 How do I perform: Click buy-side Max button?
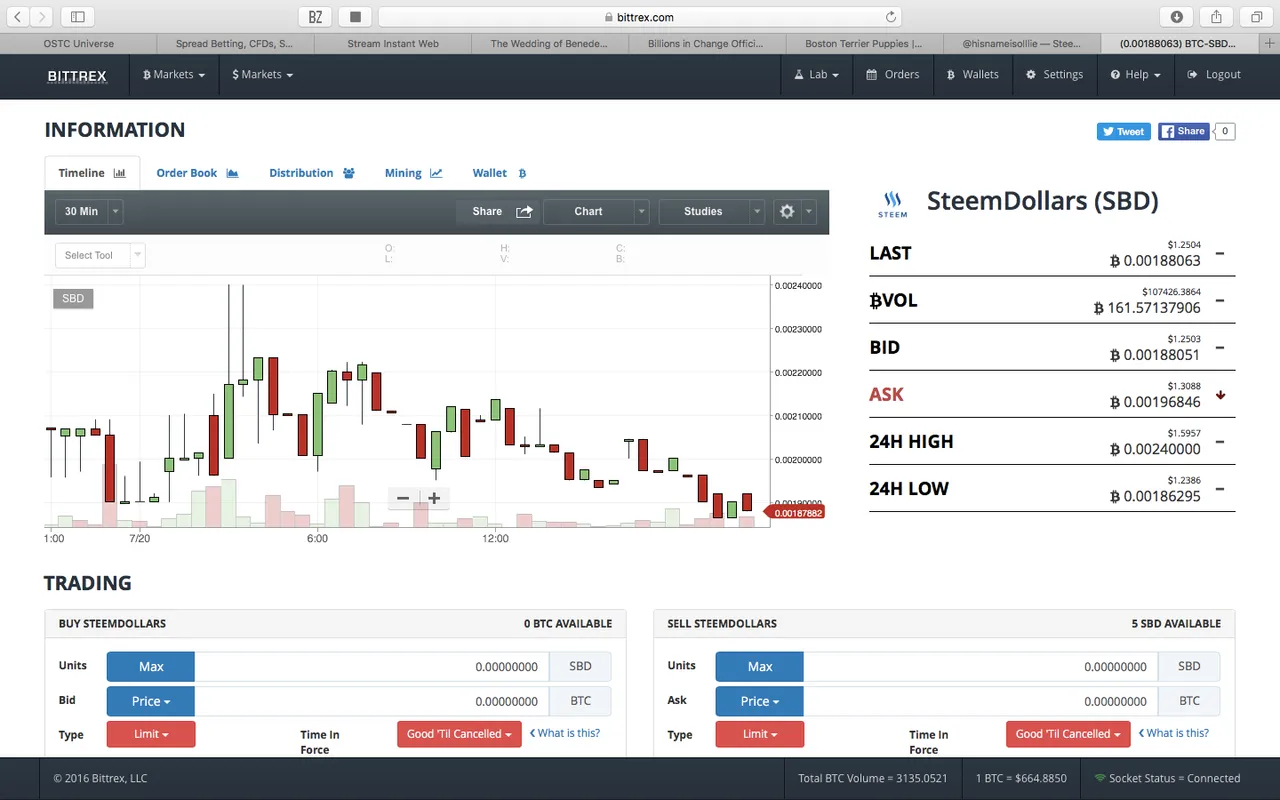[151, 667]
